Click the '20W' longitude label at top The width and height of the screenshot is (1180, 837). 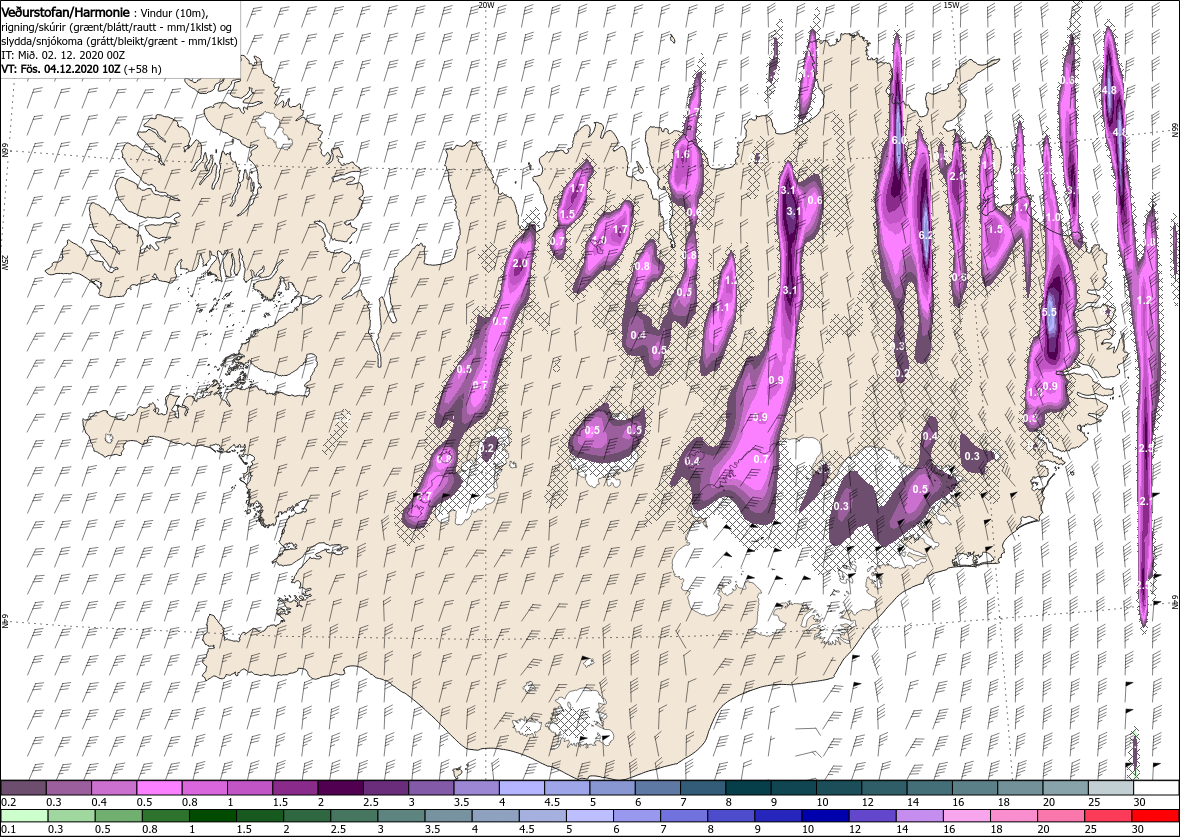coord(487,5)
